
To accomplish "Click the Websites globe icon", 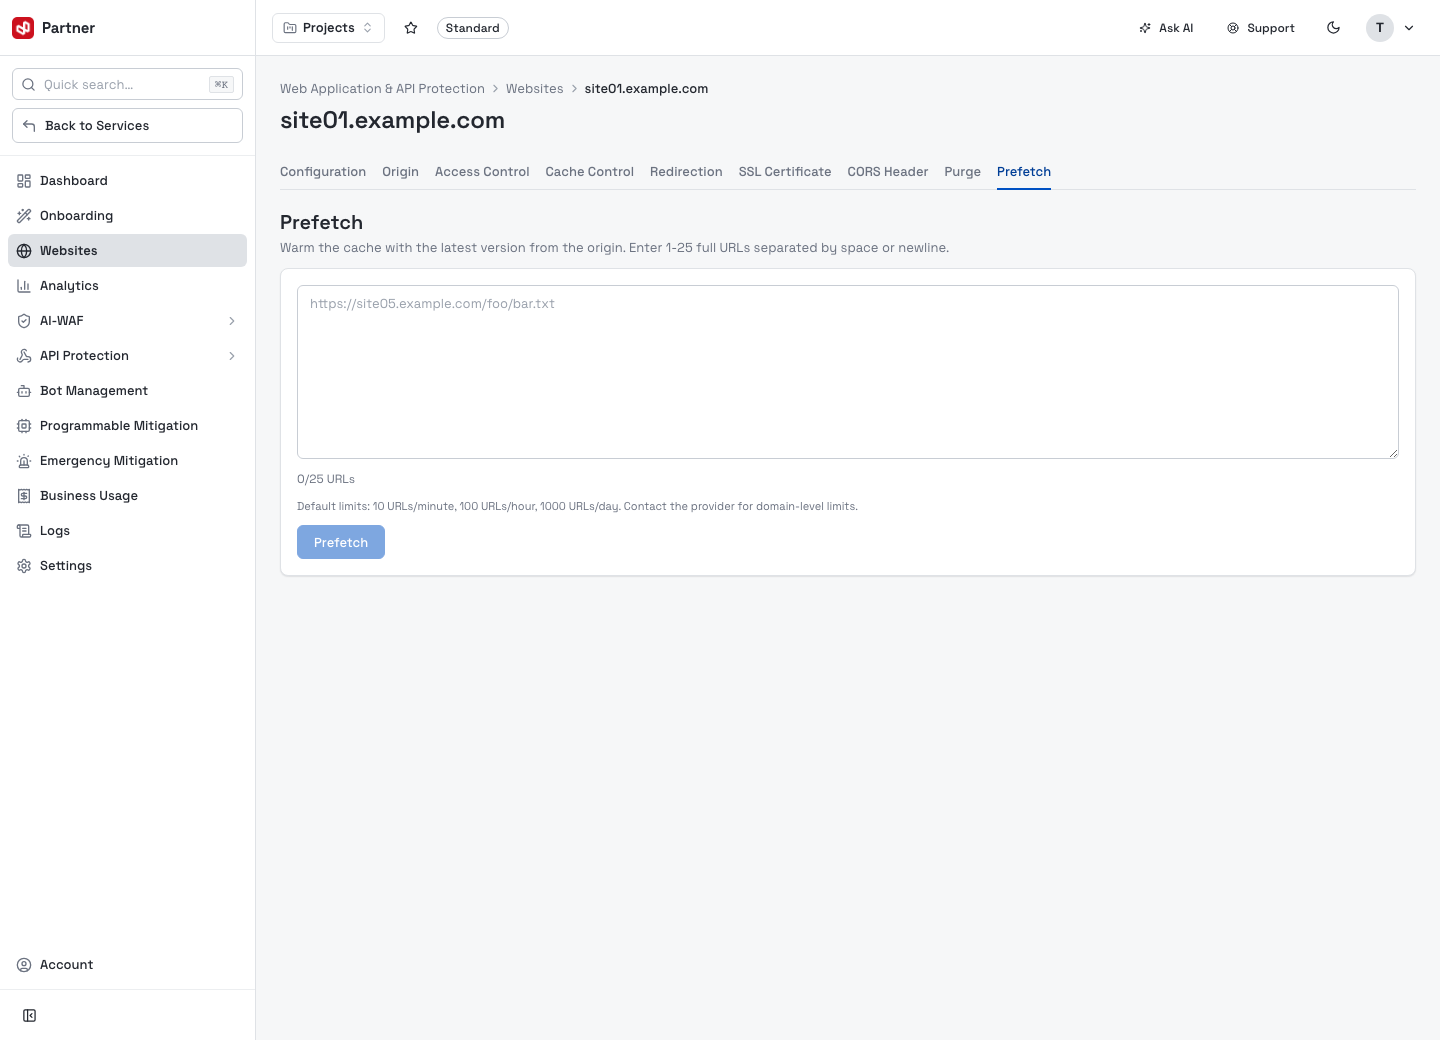I will [24, 251].
